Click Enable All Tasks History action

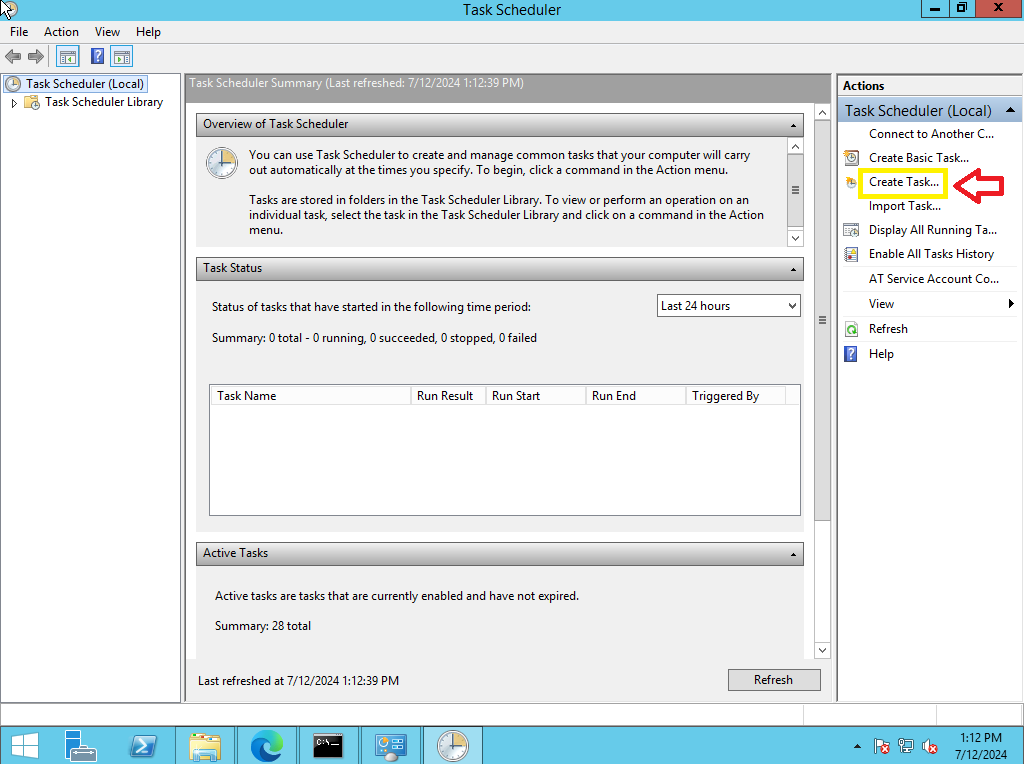pyautogui.click(x=931, y=254)
